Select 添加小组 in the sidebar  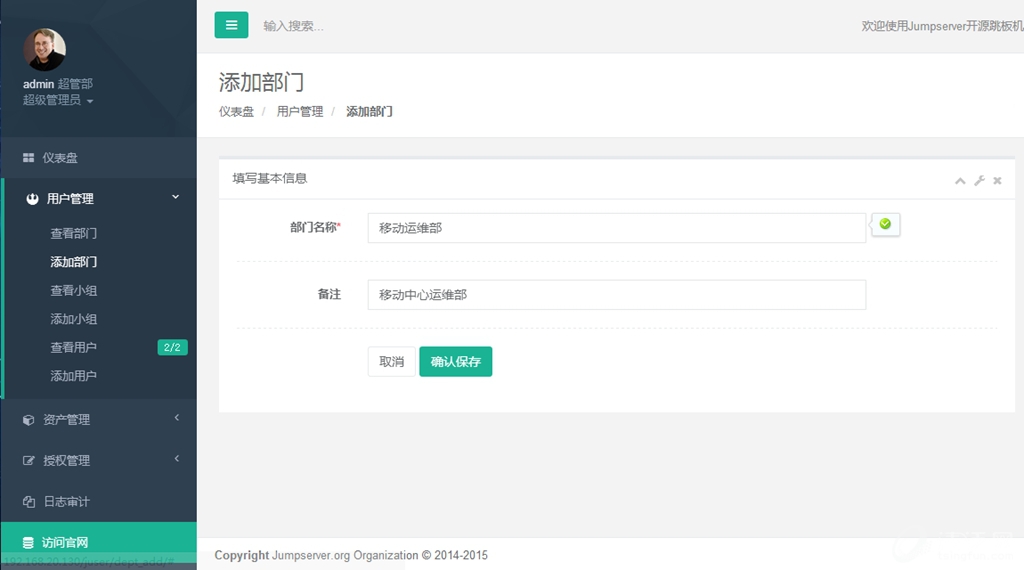coord(74,319)
